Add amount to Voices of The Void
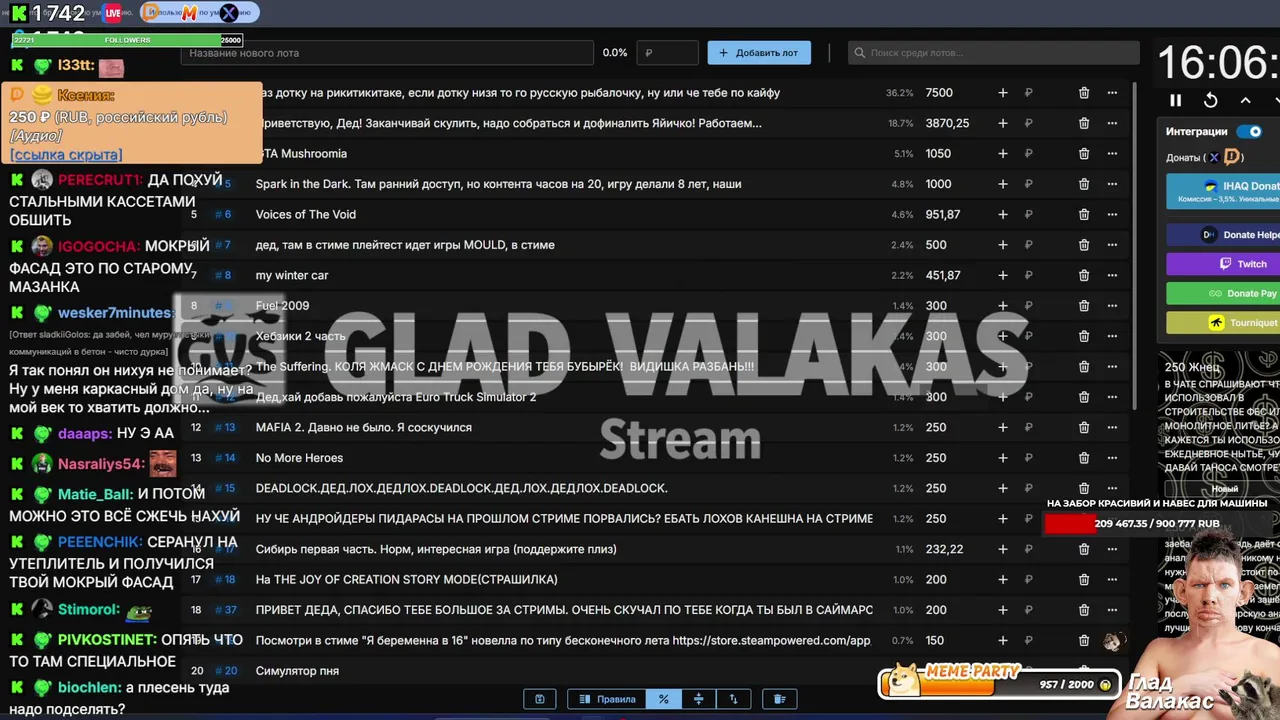Image resolution: width=1280 pixels, height=720 pixels. click(1003, 214)
